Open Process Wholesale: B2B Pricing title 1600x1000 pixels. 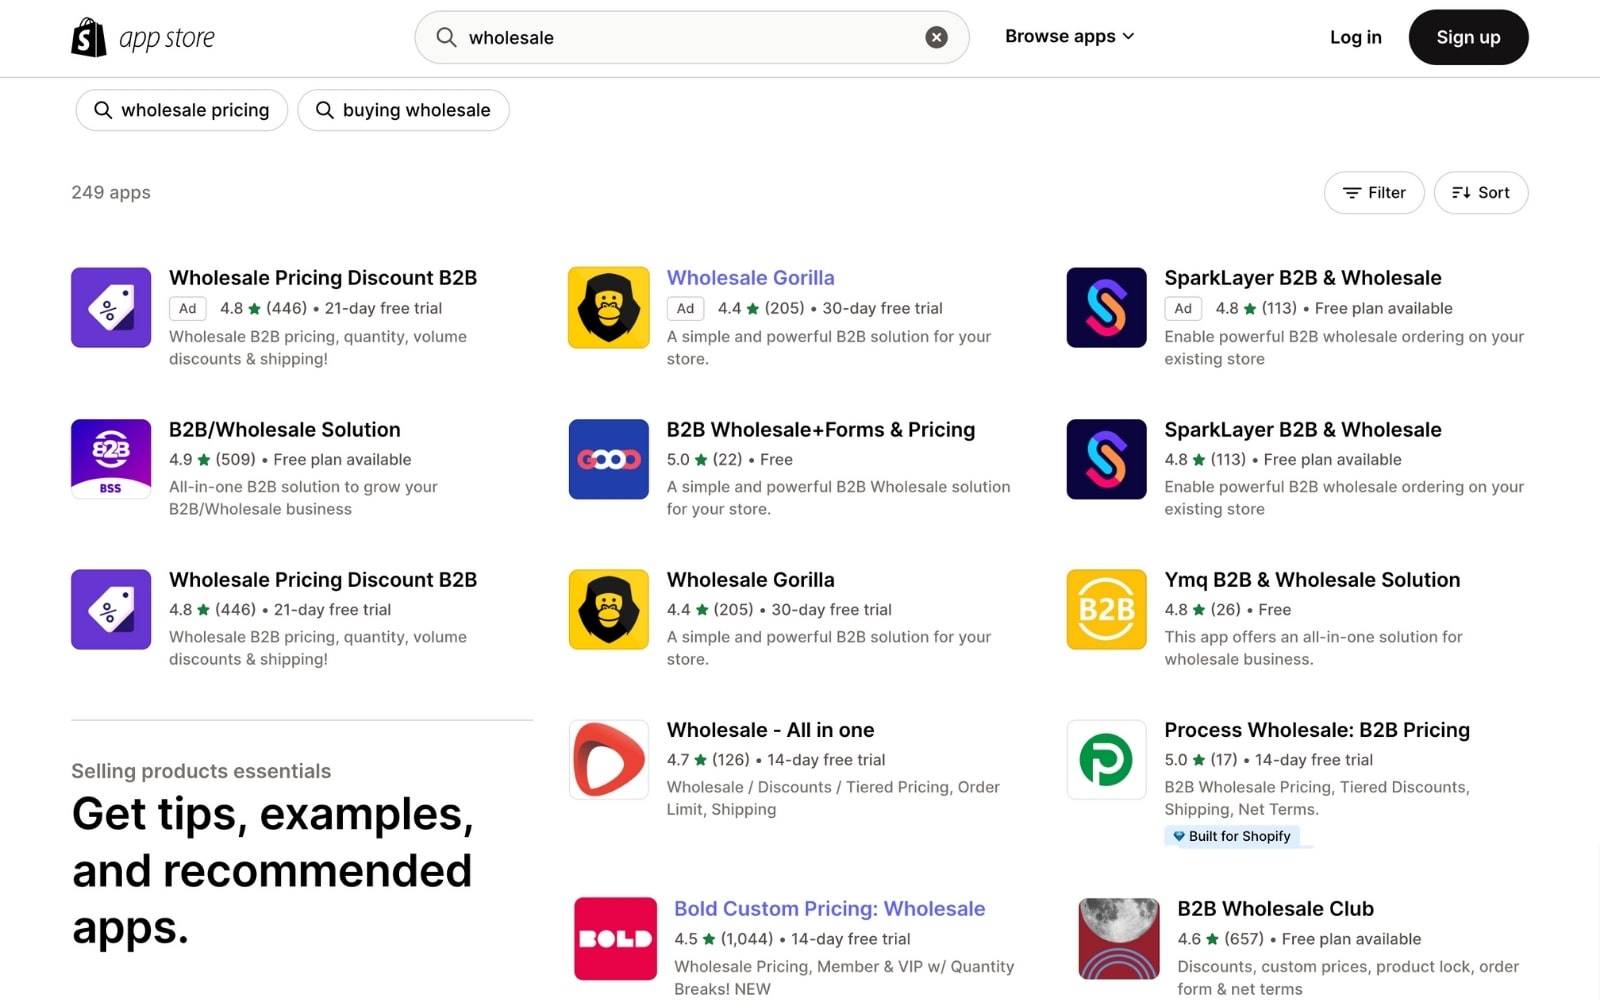[x=1317, y=730]
